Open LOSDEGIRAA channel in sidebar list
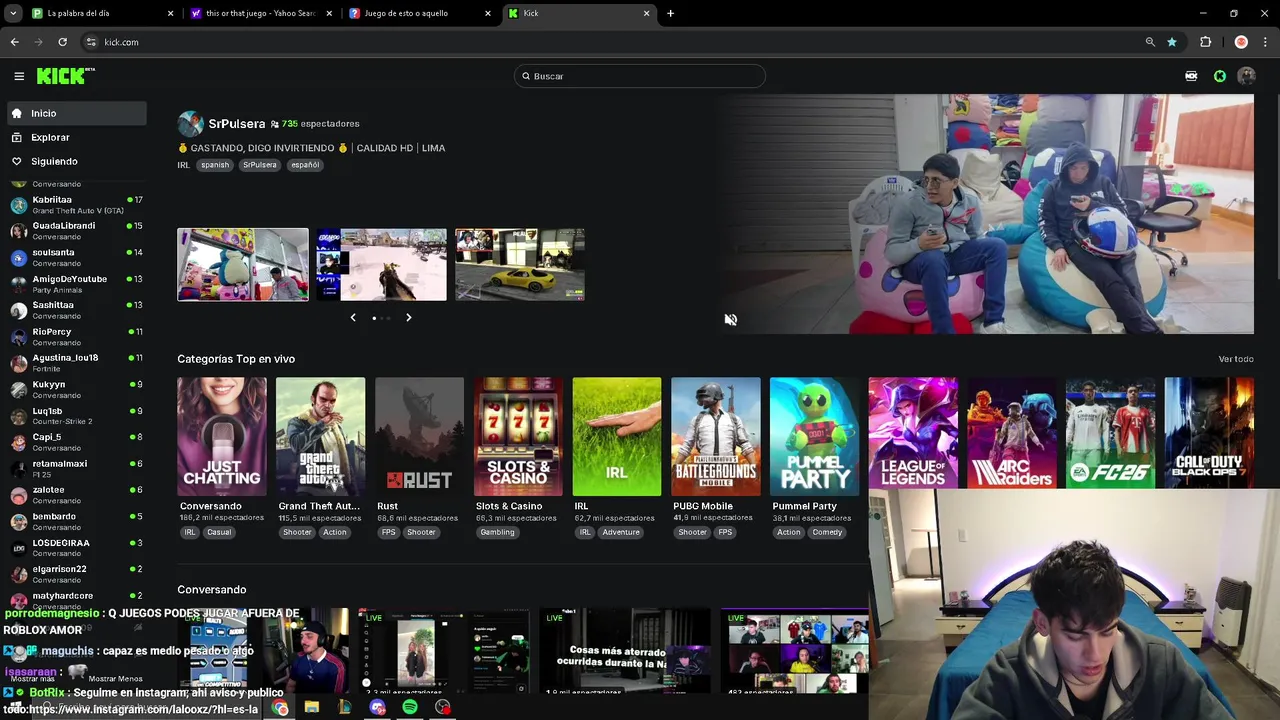 point(76,548)
